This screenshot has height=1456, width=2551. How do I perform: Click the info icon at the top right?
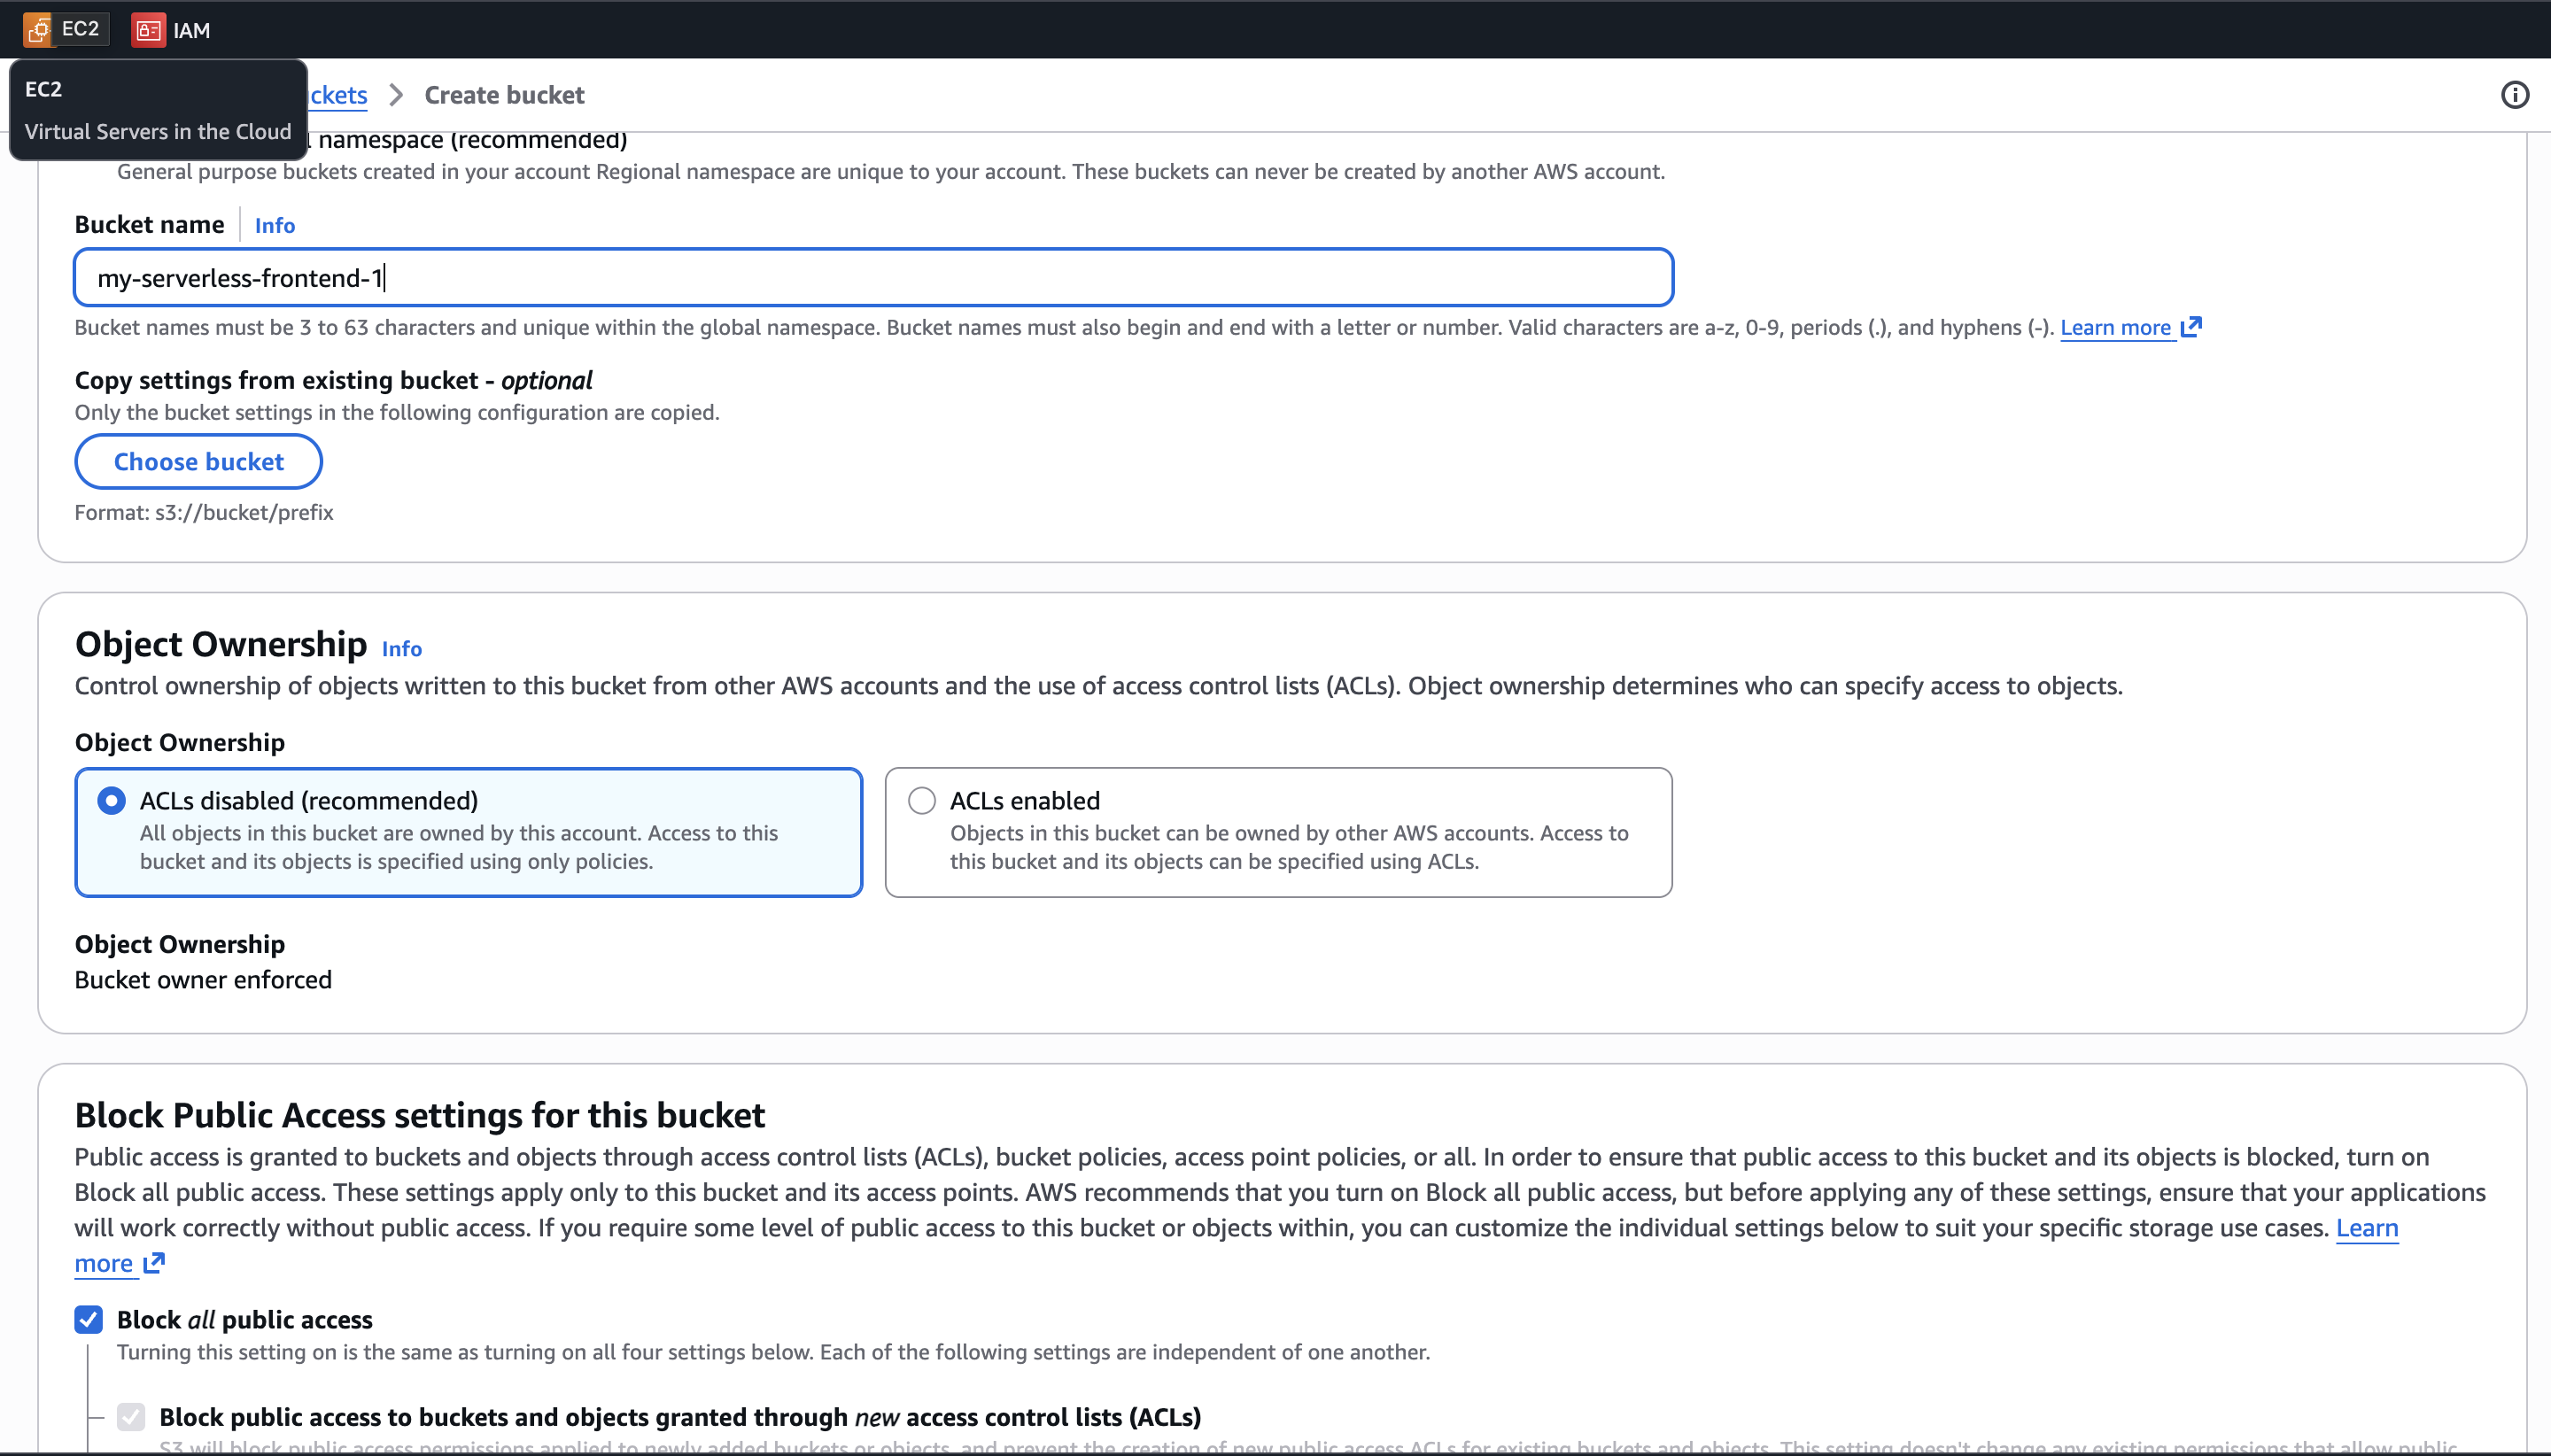click(x=2516, y=94)
